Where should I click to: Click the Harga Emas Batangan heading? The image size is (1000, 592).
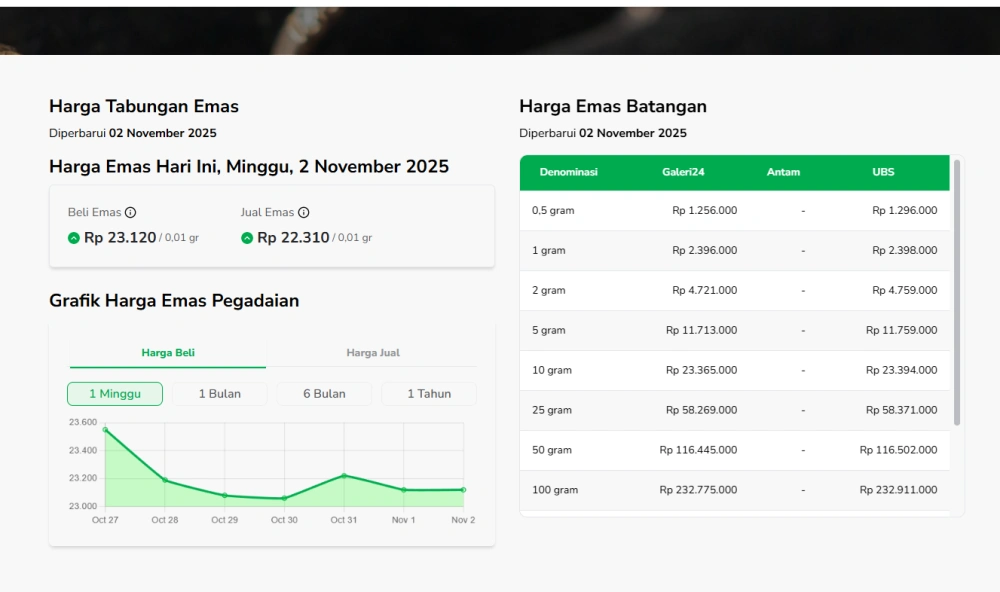612,105
